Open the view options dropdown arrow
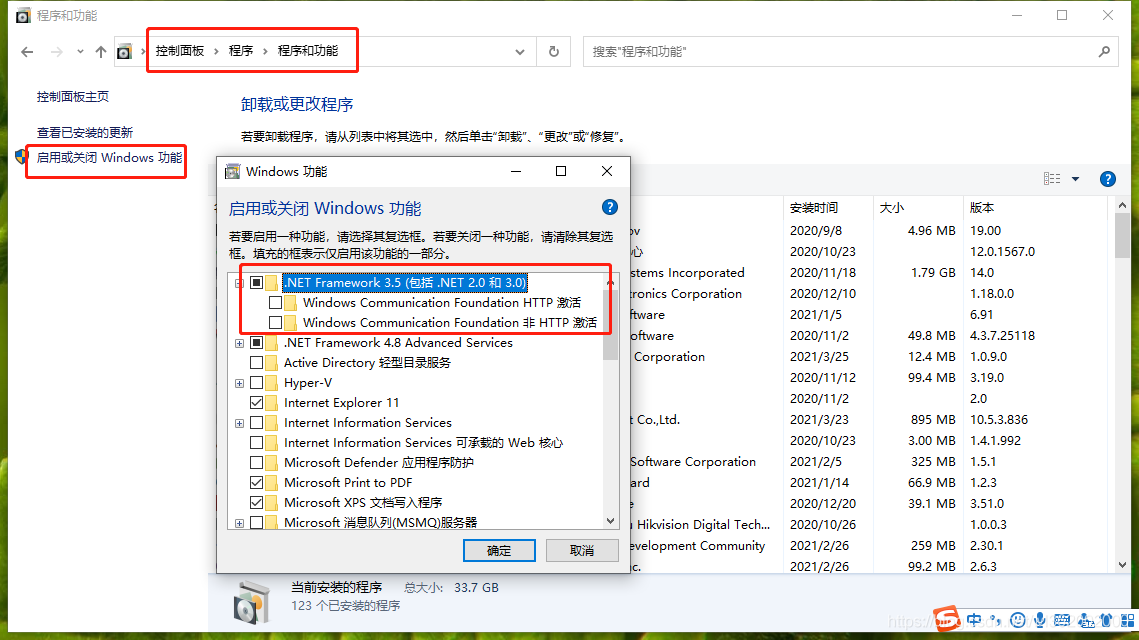 pyautogui.click(x=1076, y=179)
